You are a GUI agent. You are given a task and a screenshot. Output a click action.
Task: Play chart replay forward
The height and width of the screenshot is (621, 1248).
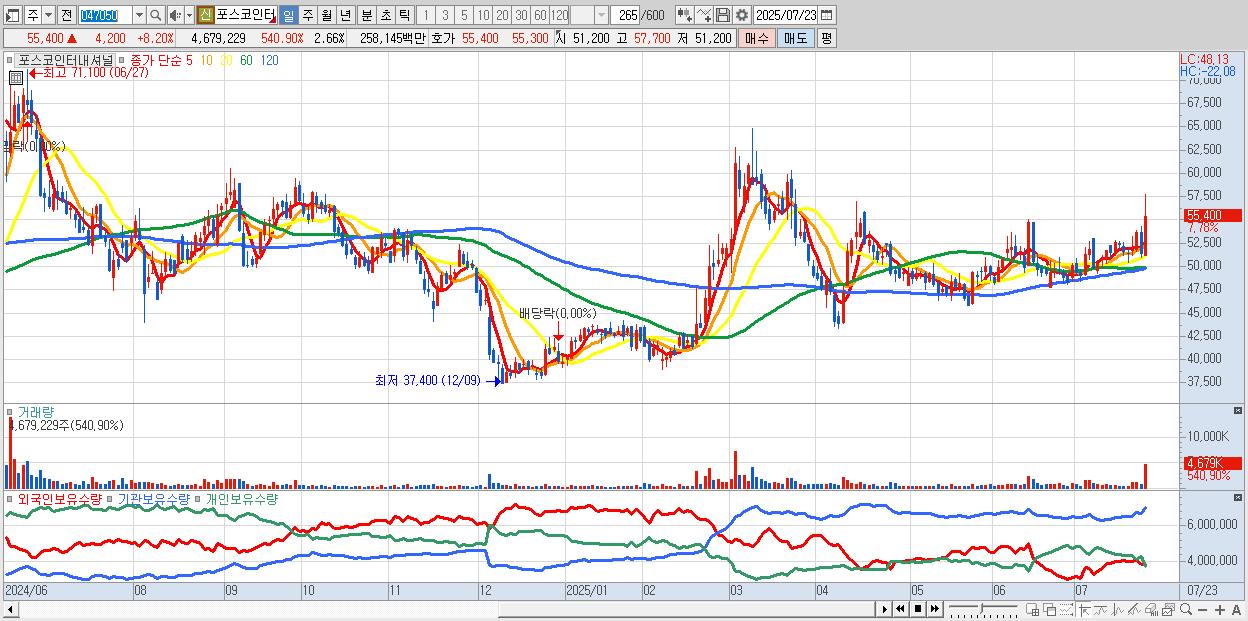pos(885,608)
